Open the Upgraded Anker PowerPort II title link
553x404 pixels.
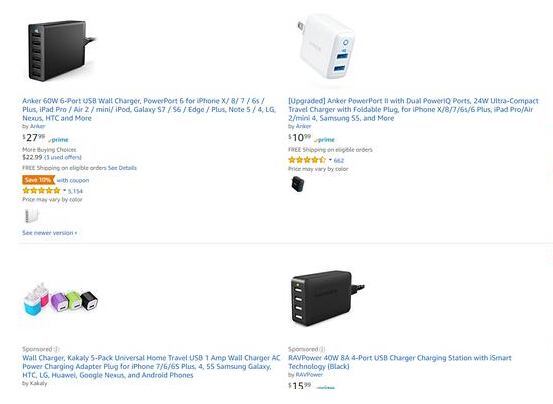click(413, 109)
